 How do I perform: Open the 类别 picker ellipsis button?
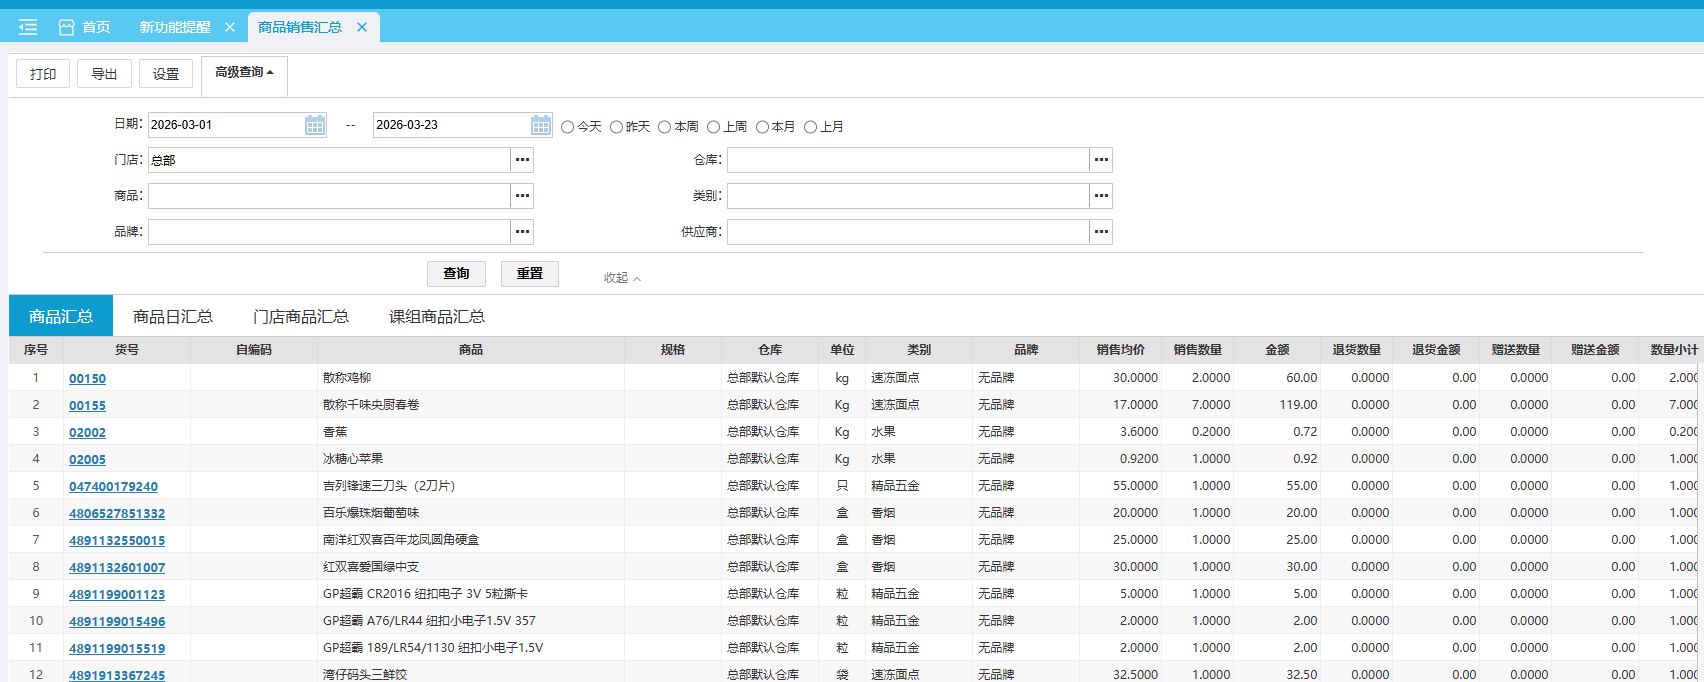tap(1101, 196)
